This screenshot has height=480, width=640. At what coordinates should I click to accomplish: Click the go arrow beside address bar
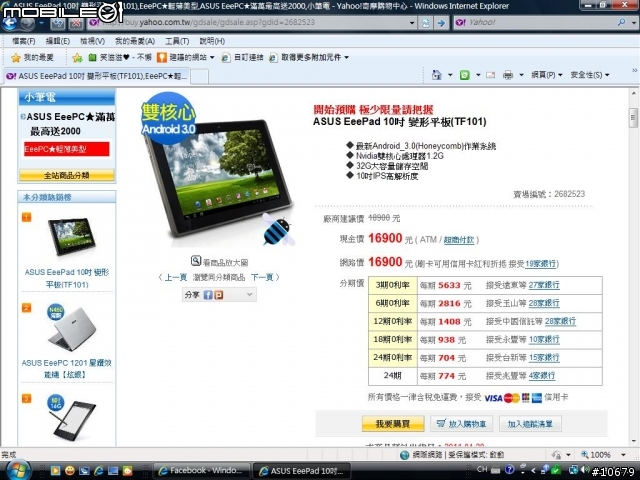point(441,23)
